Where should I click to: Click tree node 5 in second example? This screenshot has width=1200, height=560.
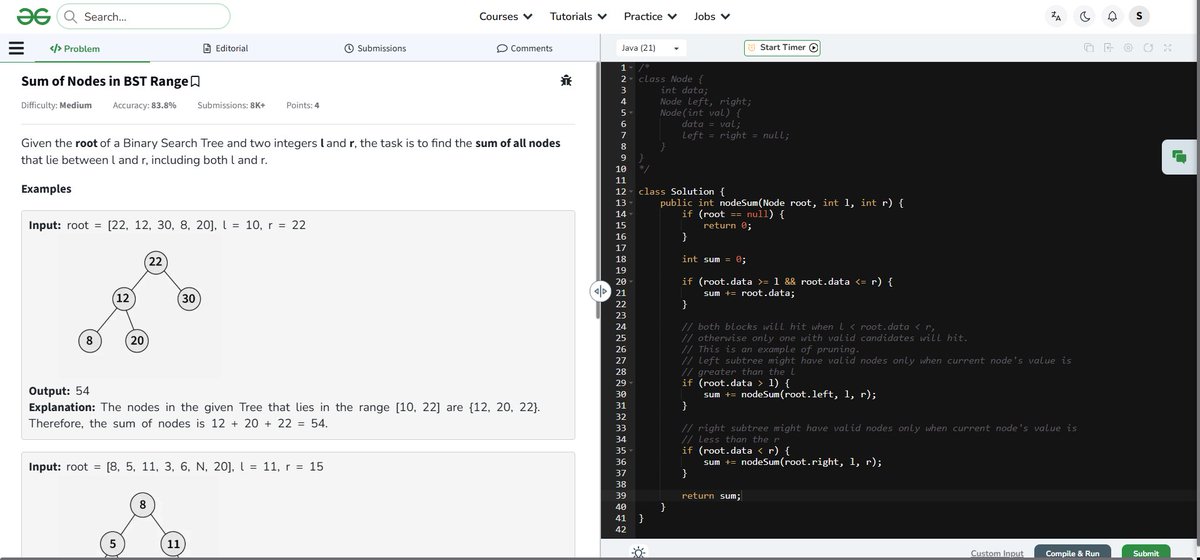113,543
